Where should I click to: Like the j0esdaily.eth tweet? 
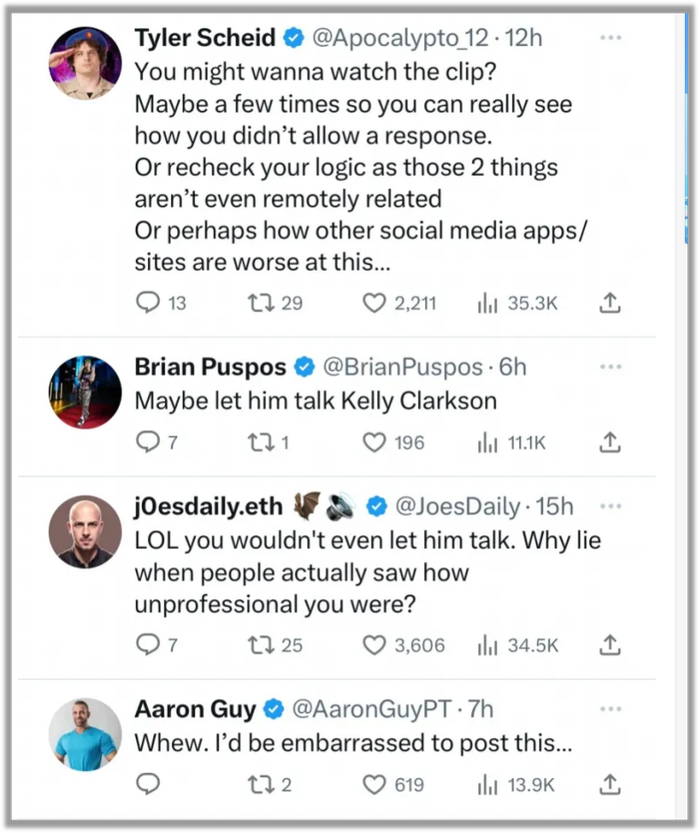pyautogui.click(x=374, y=645)
